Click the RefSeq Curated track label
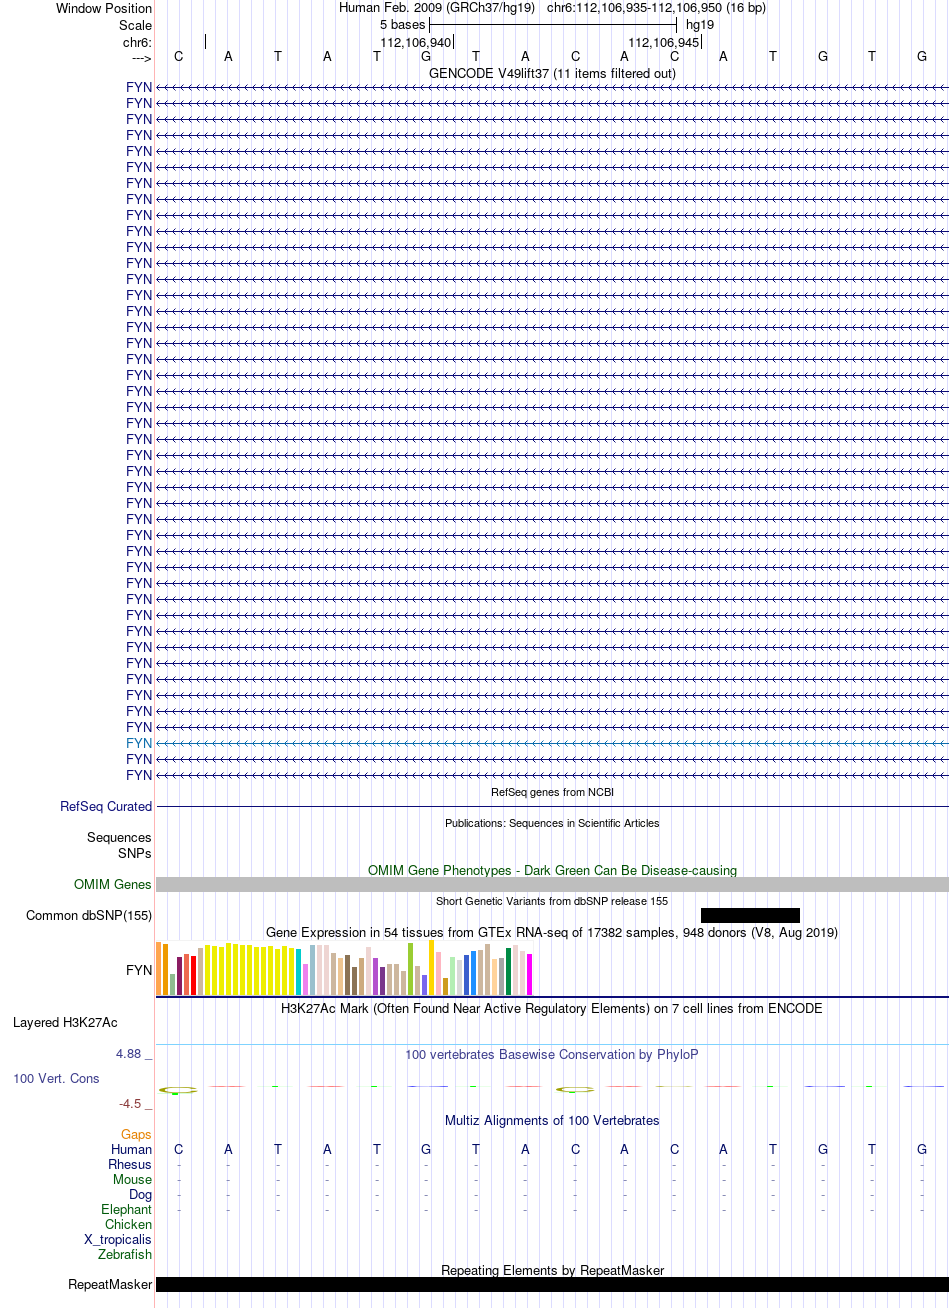The width and height of the screenshot is (950, 1308). 106,806
